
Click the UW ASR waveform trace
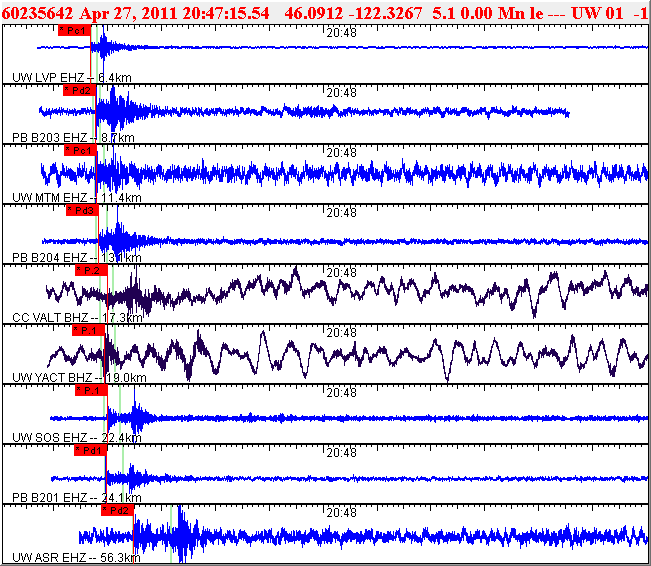[x=363, y=536]
